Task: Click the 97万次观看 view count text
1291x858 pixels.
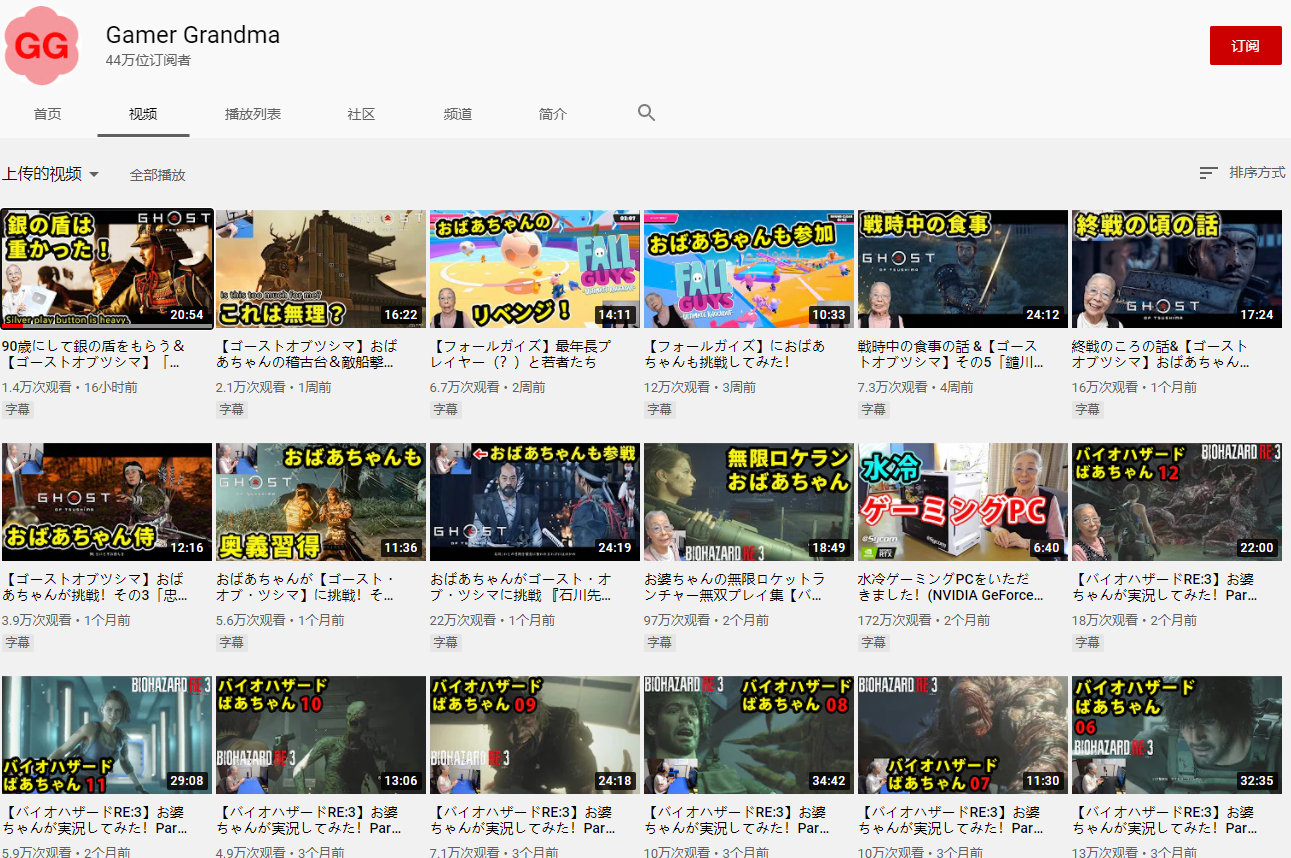Action: click(x=678, y=621)
